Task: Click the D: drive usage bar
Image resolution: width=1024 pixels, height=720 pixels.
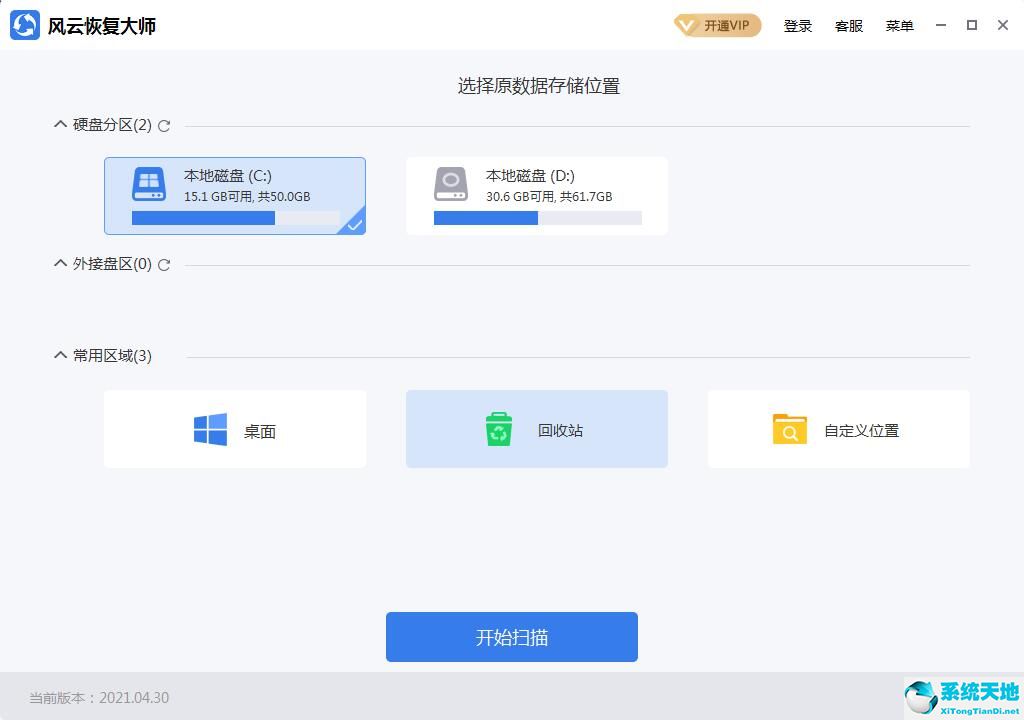Action: pyautogui.click(x=537, y=218)
